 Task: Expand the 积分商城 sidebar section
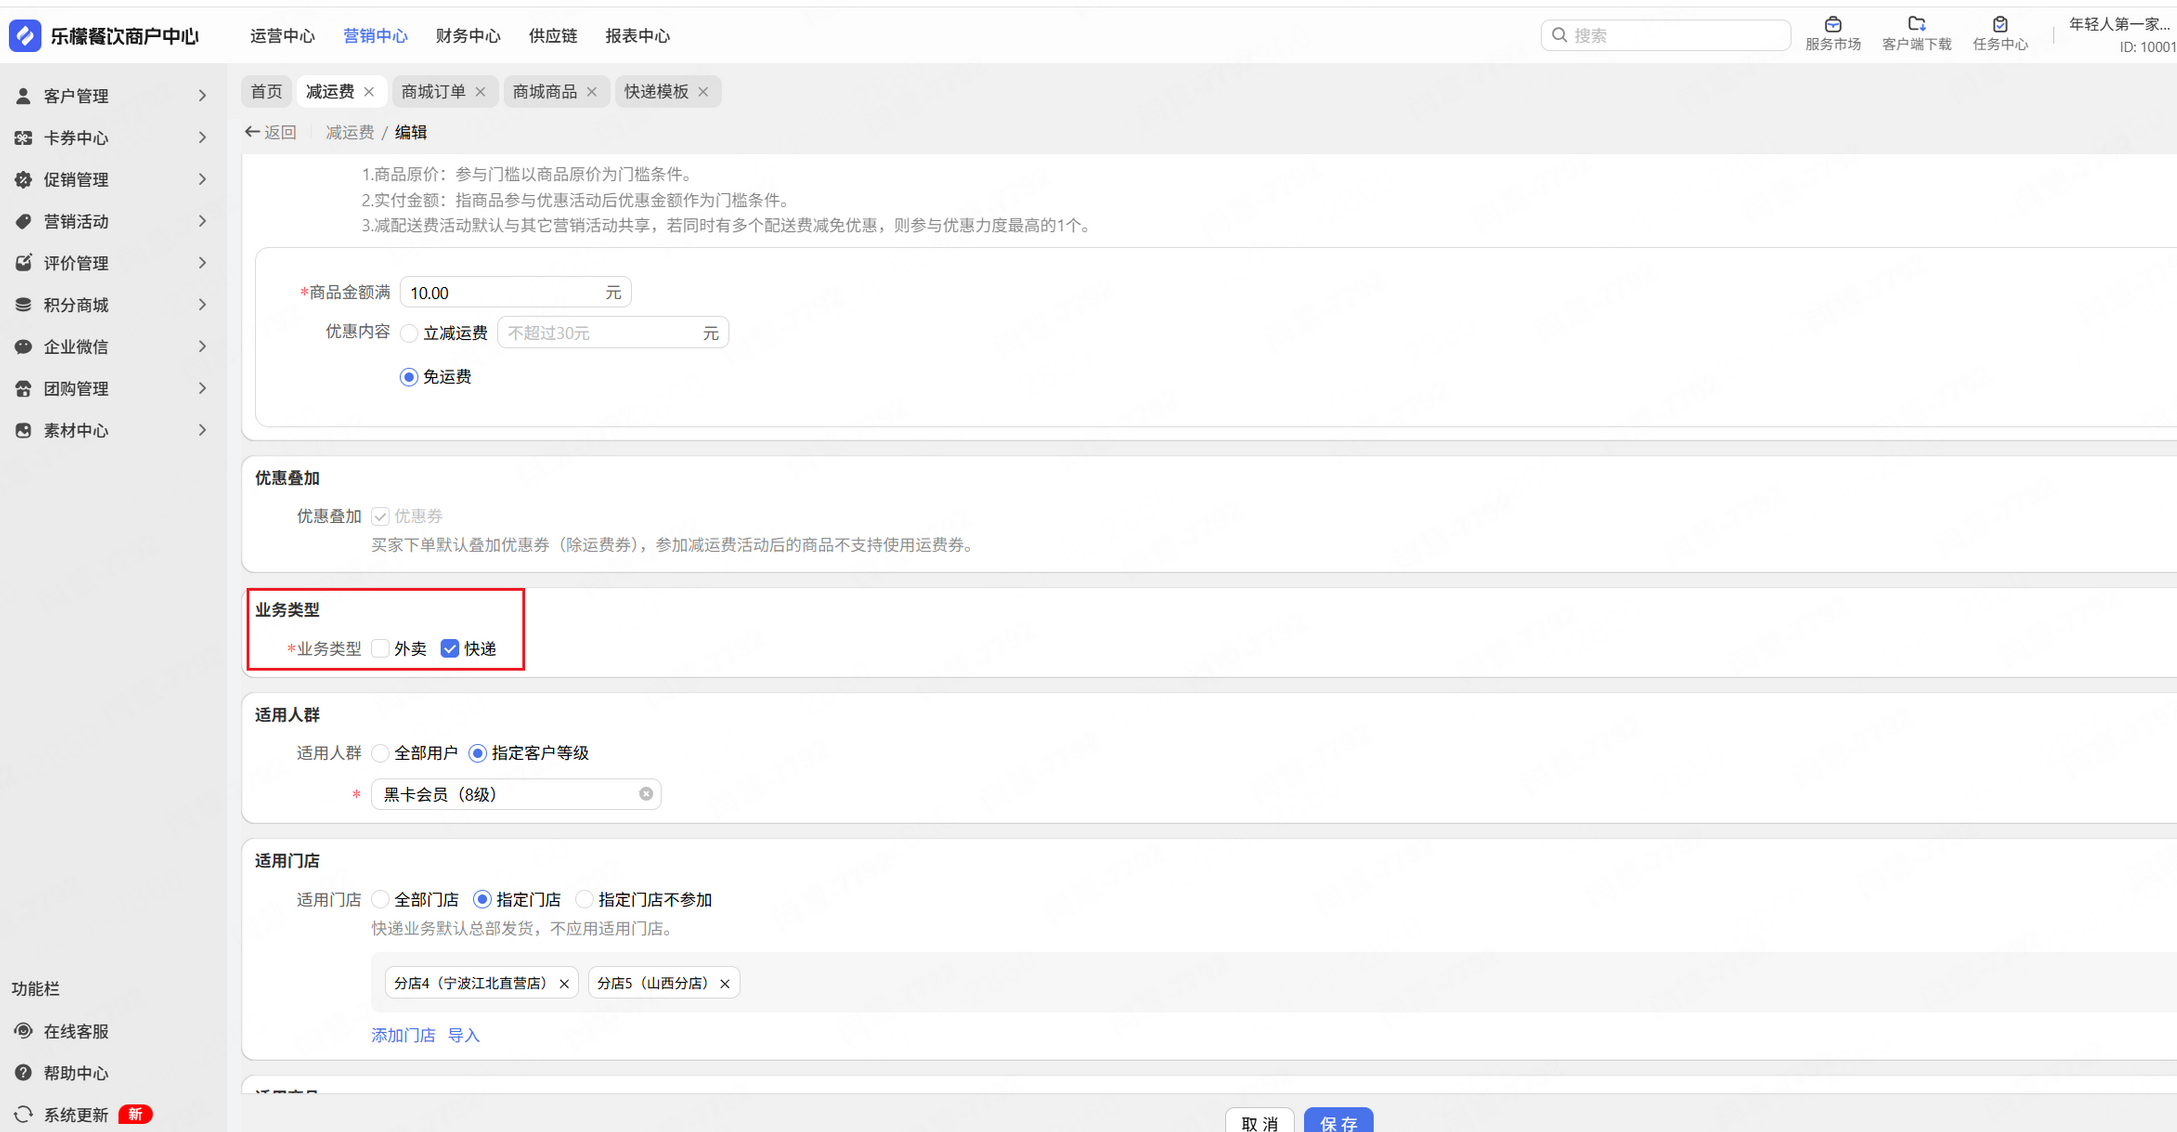coord(112,305)
